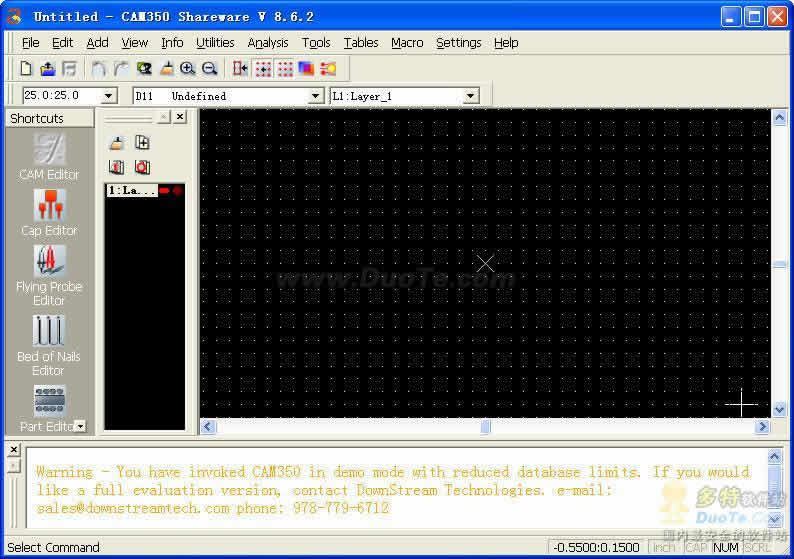Click layer panel pin button
Viewport: 794px width, 559px height.
click(x=164, y=117)
